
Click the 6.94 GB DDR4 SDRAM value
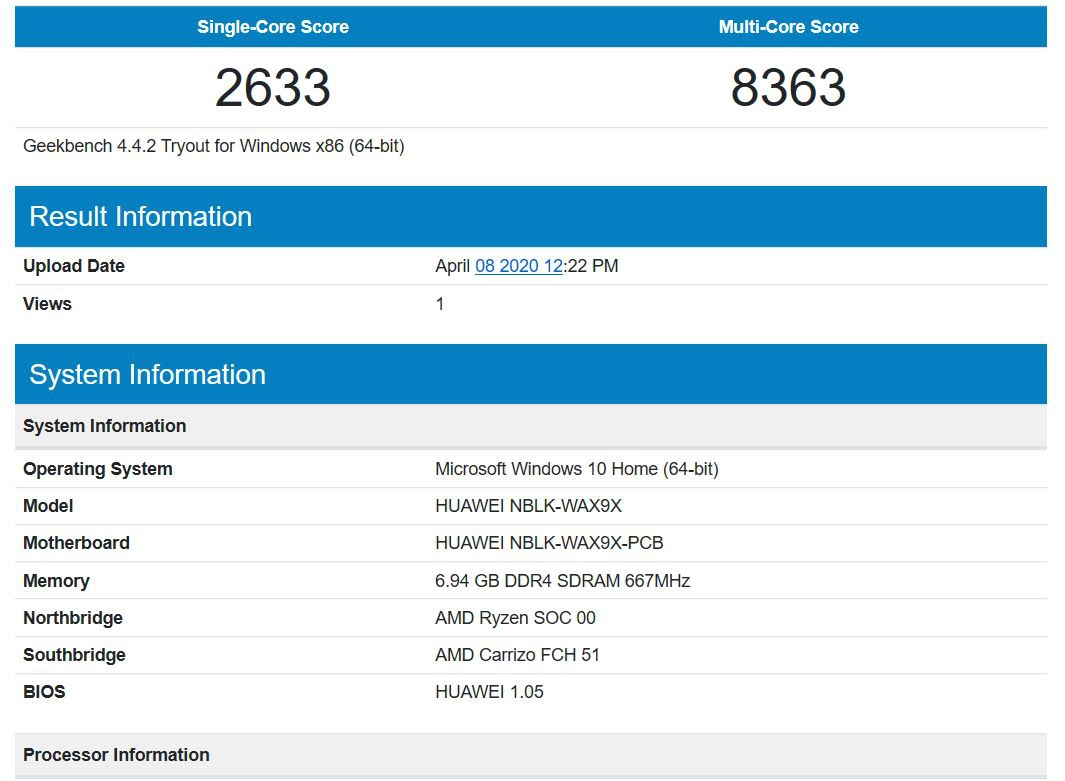[x=562, y=581]
